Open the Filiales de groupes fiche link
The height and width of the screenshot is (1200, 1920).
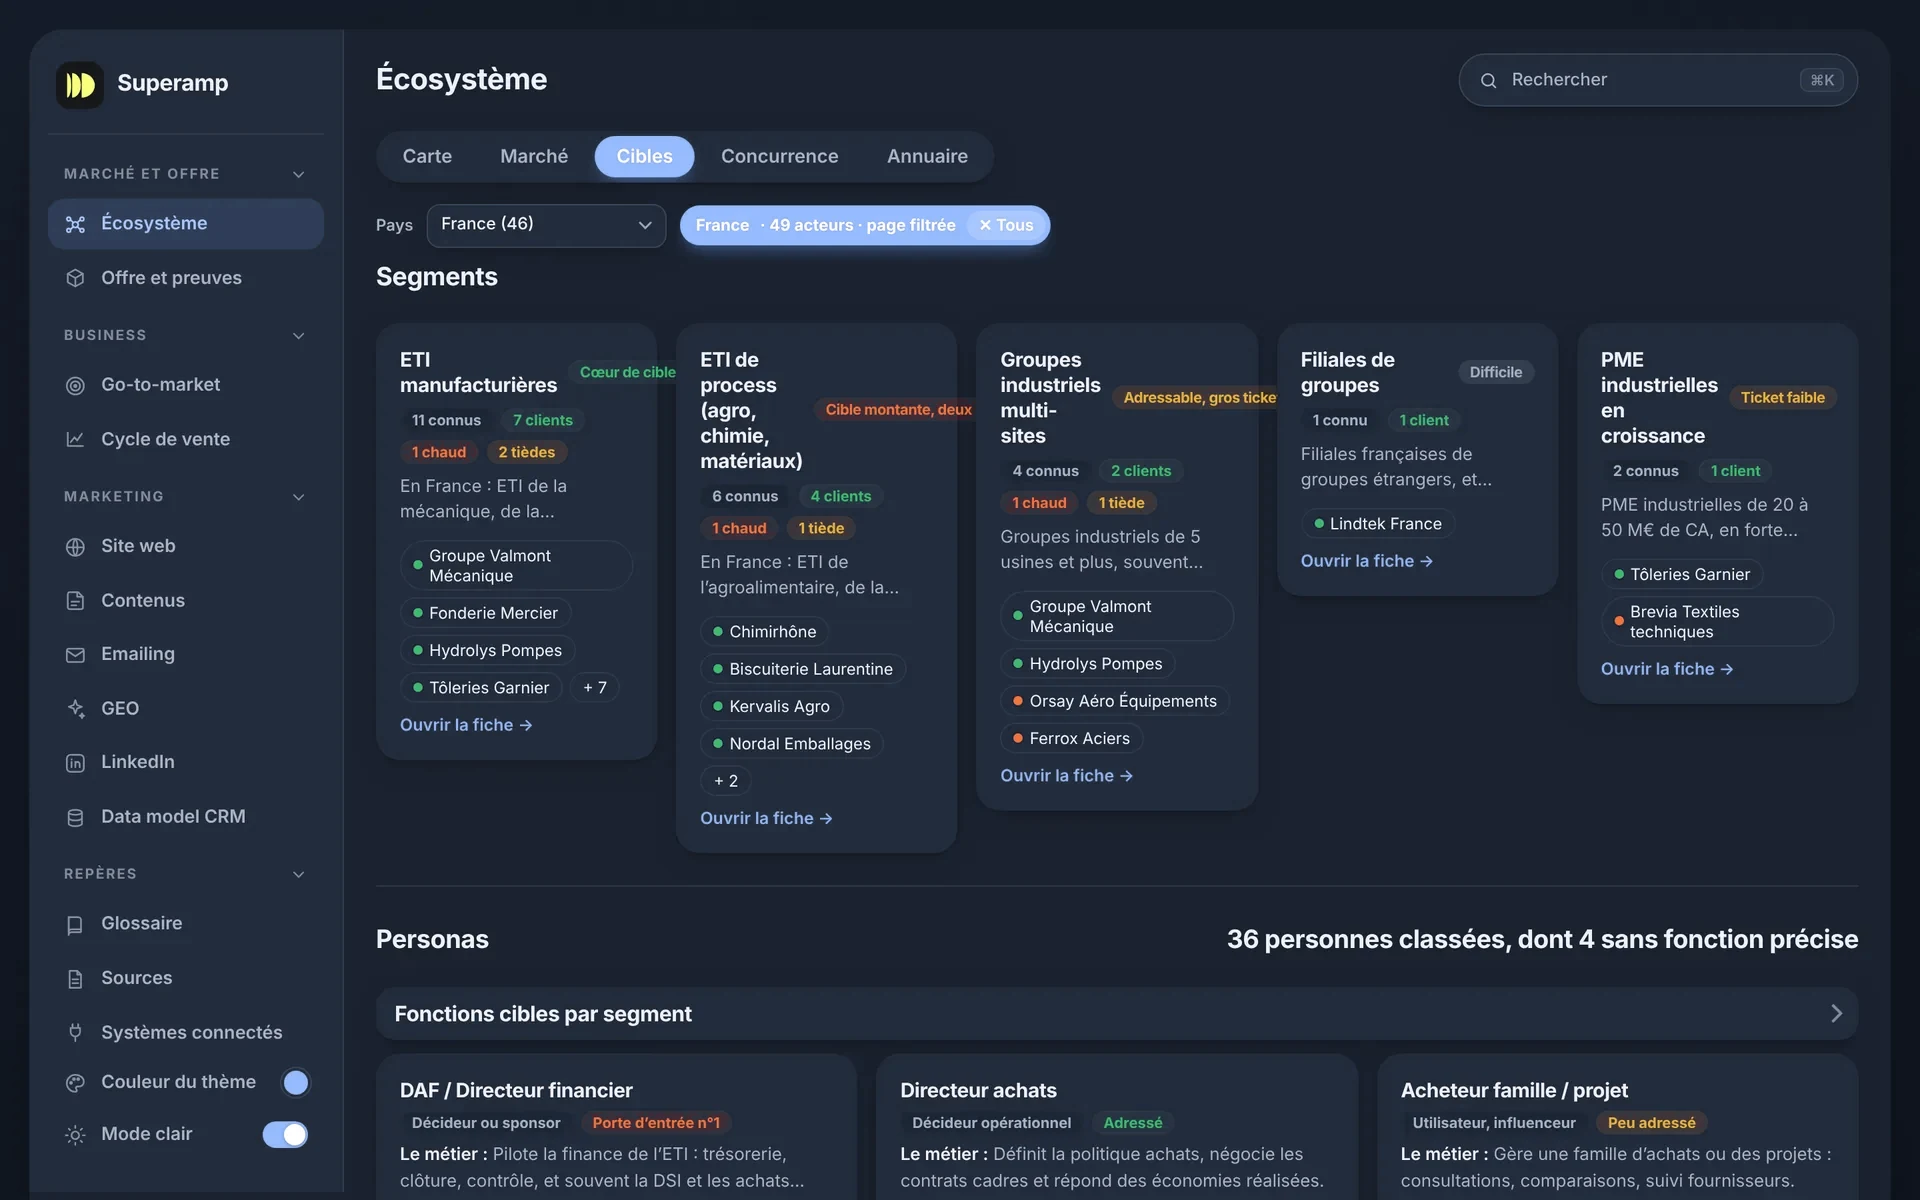tap(1366, 561)
